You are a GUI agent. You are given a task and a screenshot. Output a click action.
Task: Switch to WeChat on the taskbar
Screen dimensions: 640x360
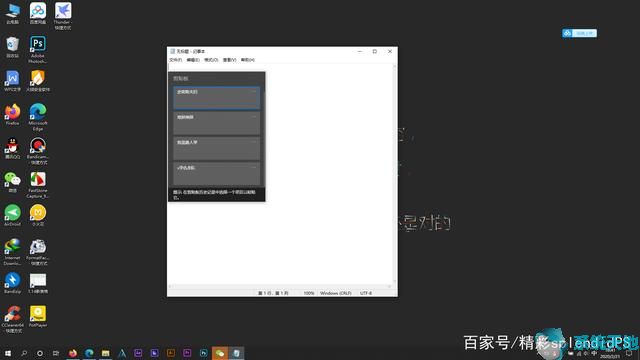[220, 353]
